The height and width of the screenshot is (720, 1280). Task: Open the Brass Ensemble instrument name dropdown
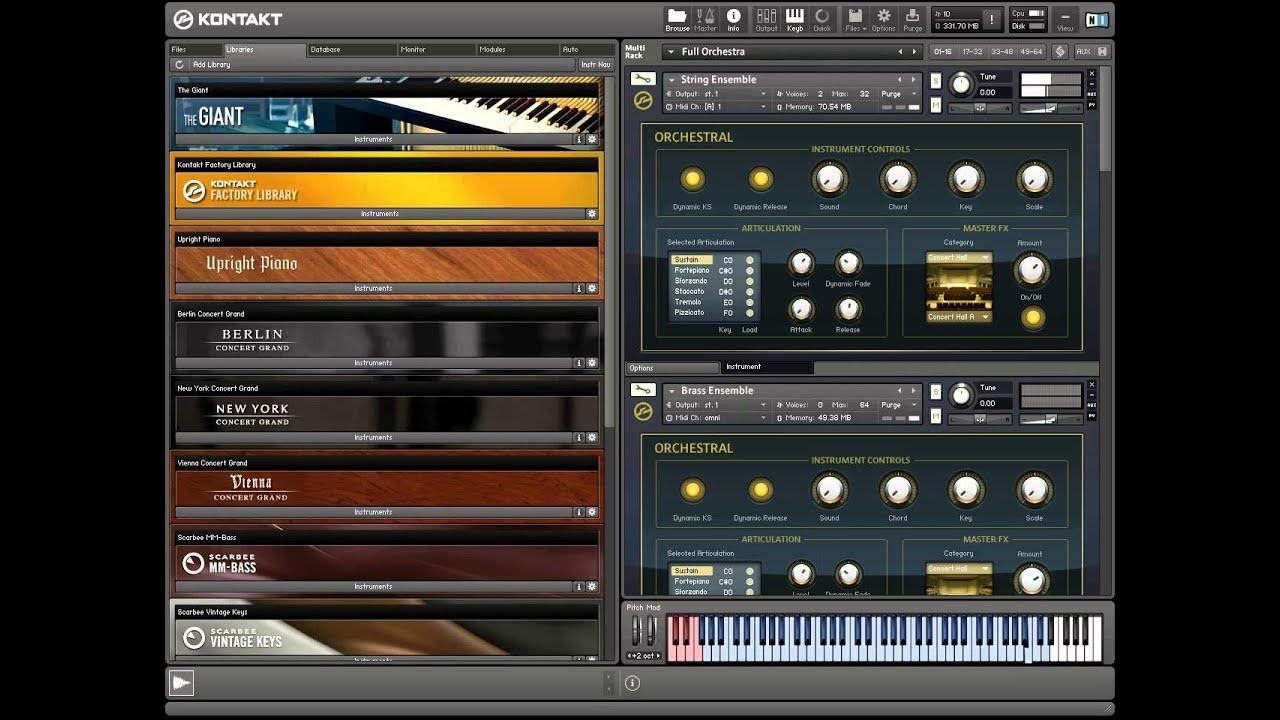[672, 391]
